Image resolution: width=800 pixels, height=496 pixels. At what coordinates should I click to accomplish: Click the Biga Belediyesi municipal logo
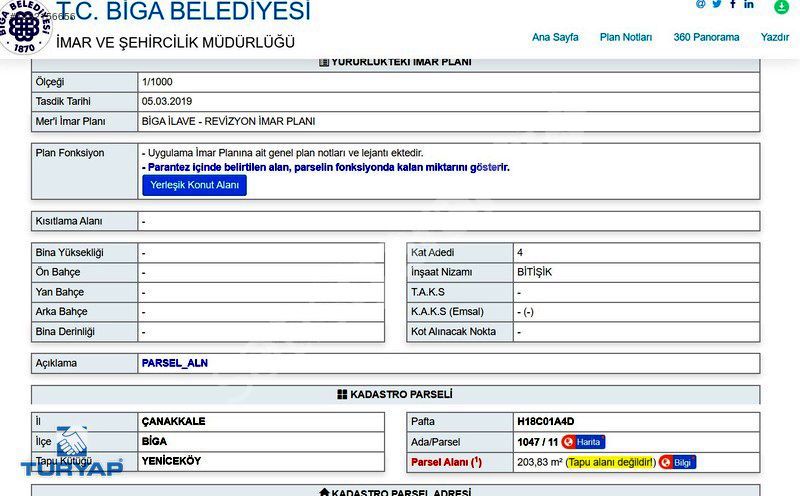pyautogui.click(x=23, y=26)
